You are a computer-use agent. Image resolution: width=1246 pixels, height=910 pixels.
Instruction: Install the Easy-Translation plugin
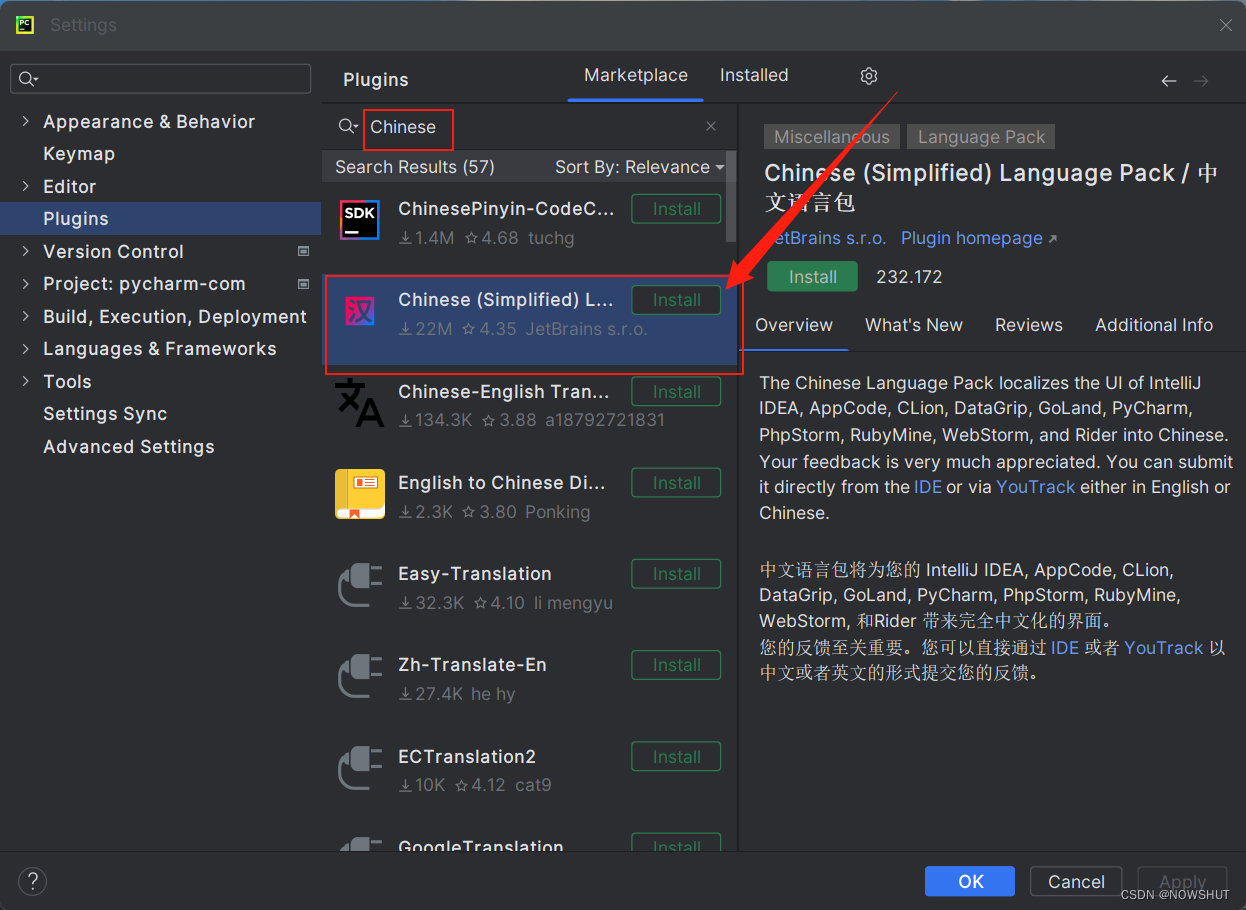coord(676,574)
